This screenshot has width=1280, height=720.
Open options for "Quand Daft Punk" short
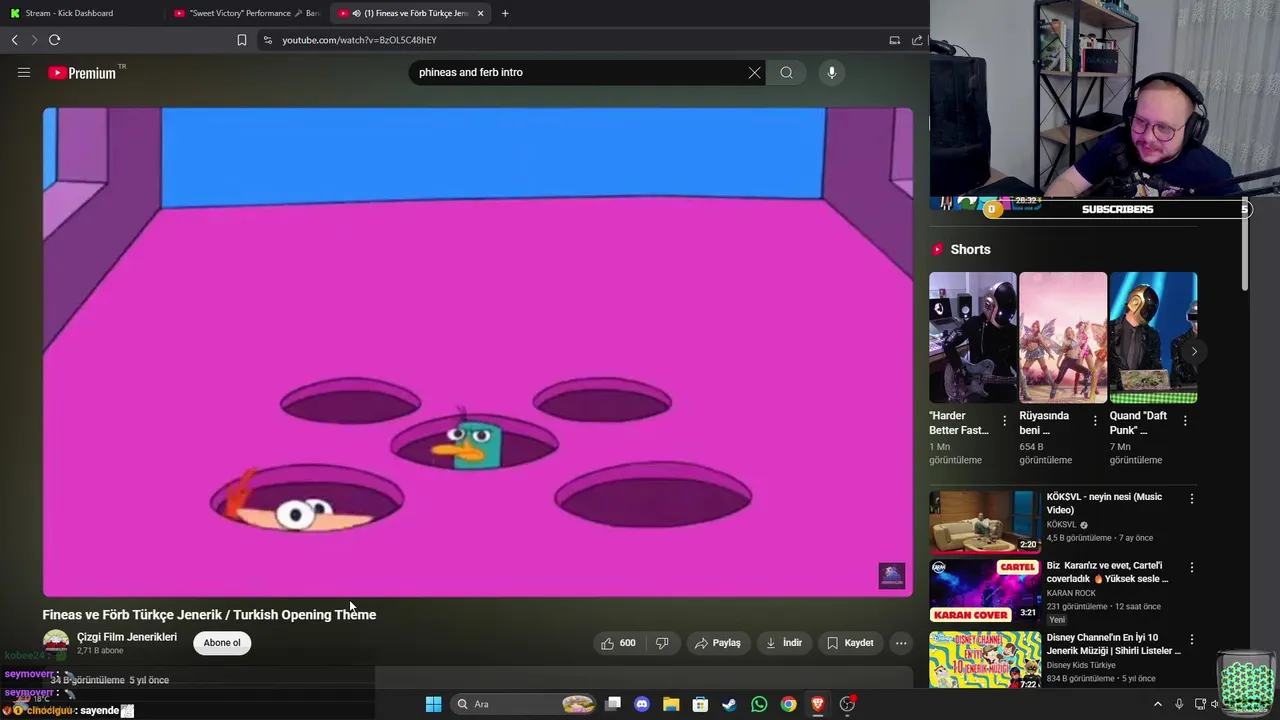(1185, 421)
